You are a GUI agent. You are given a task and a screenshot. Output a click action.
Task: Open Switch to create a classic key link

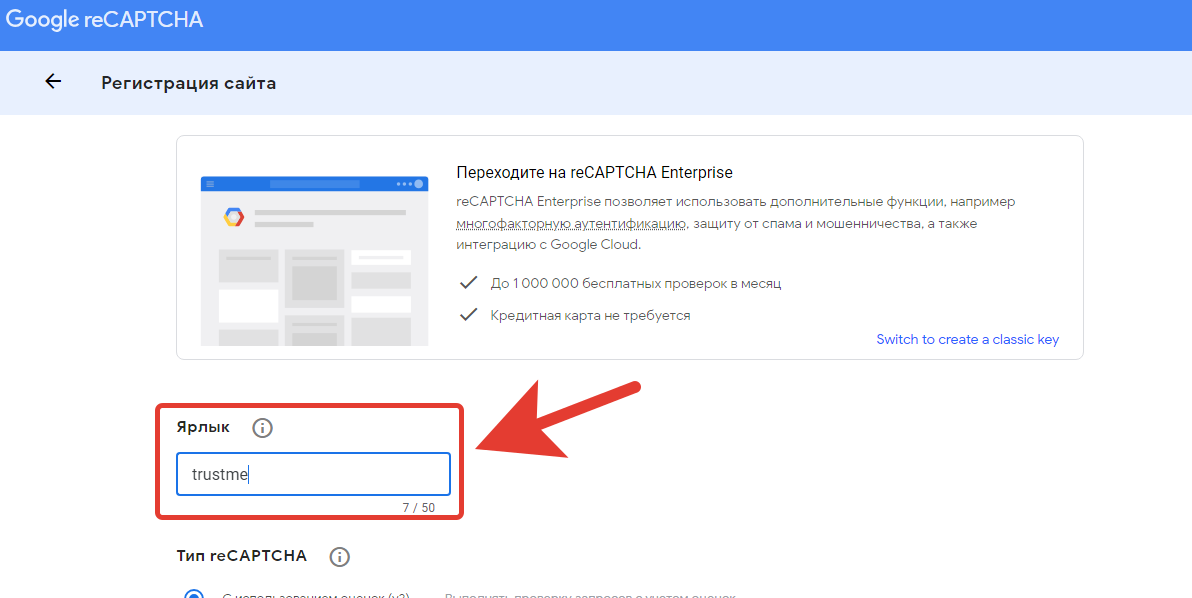point(967,340)
